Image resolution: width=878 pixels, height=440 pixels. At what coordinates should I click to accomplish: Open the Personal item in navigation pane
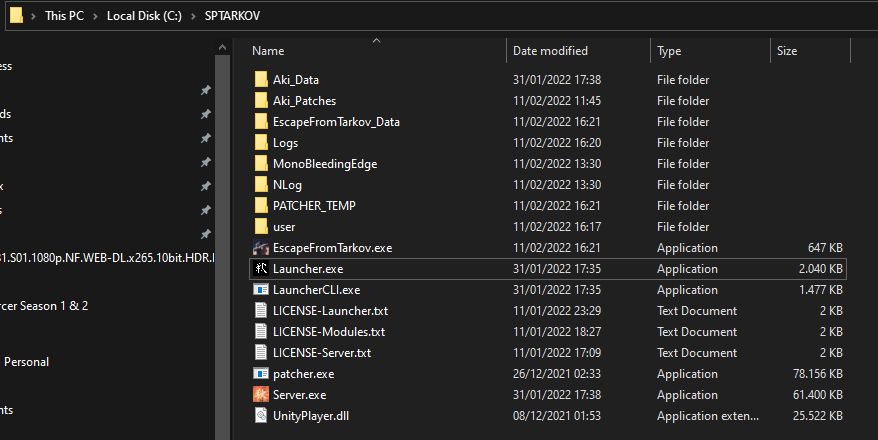point(26,362)
